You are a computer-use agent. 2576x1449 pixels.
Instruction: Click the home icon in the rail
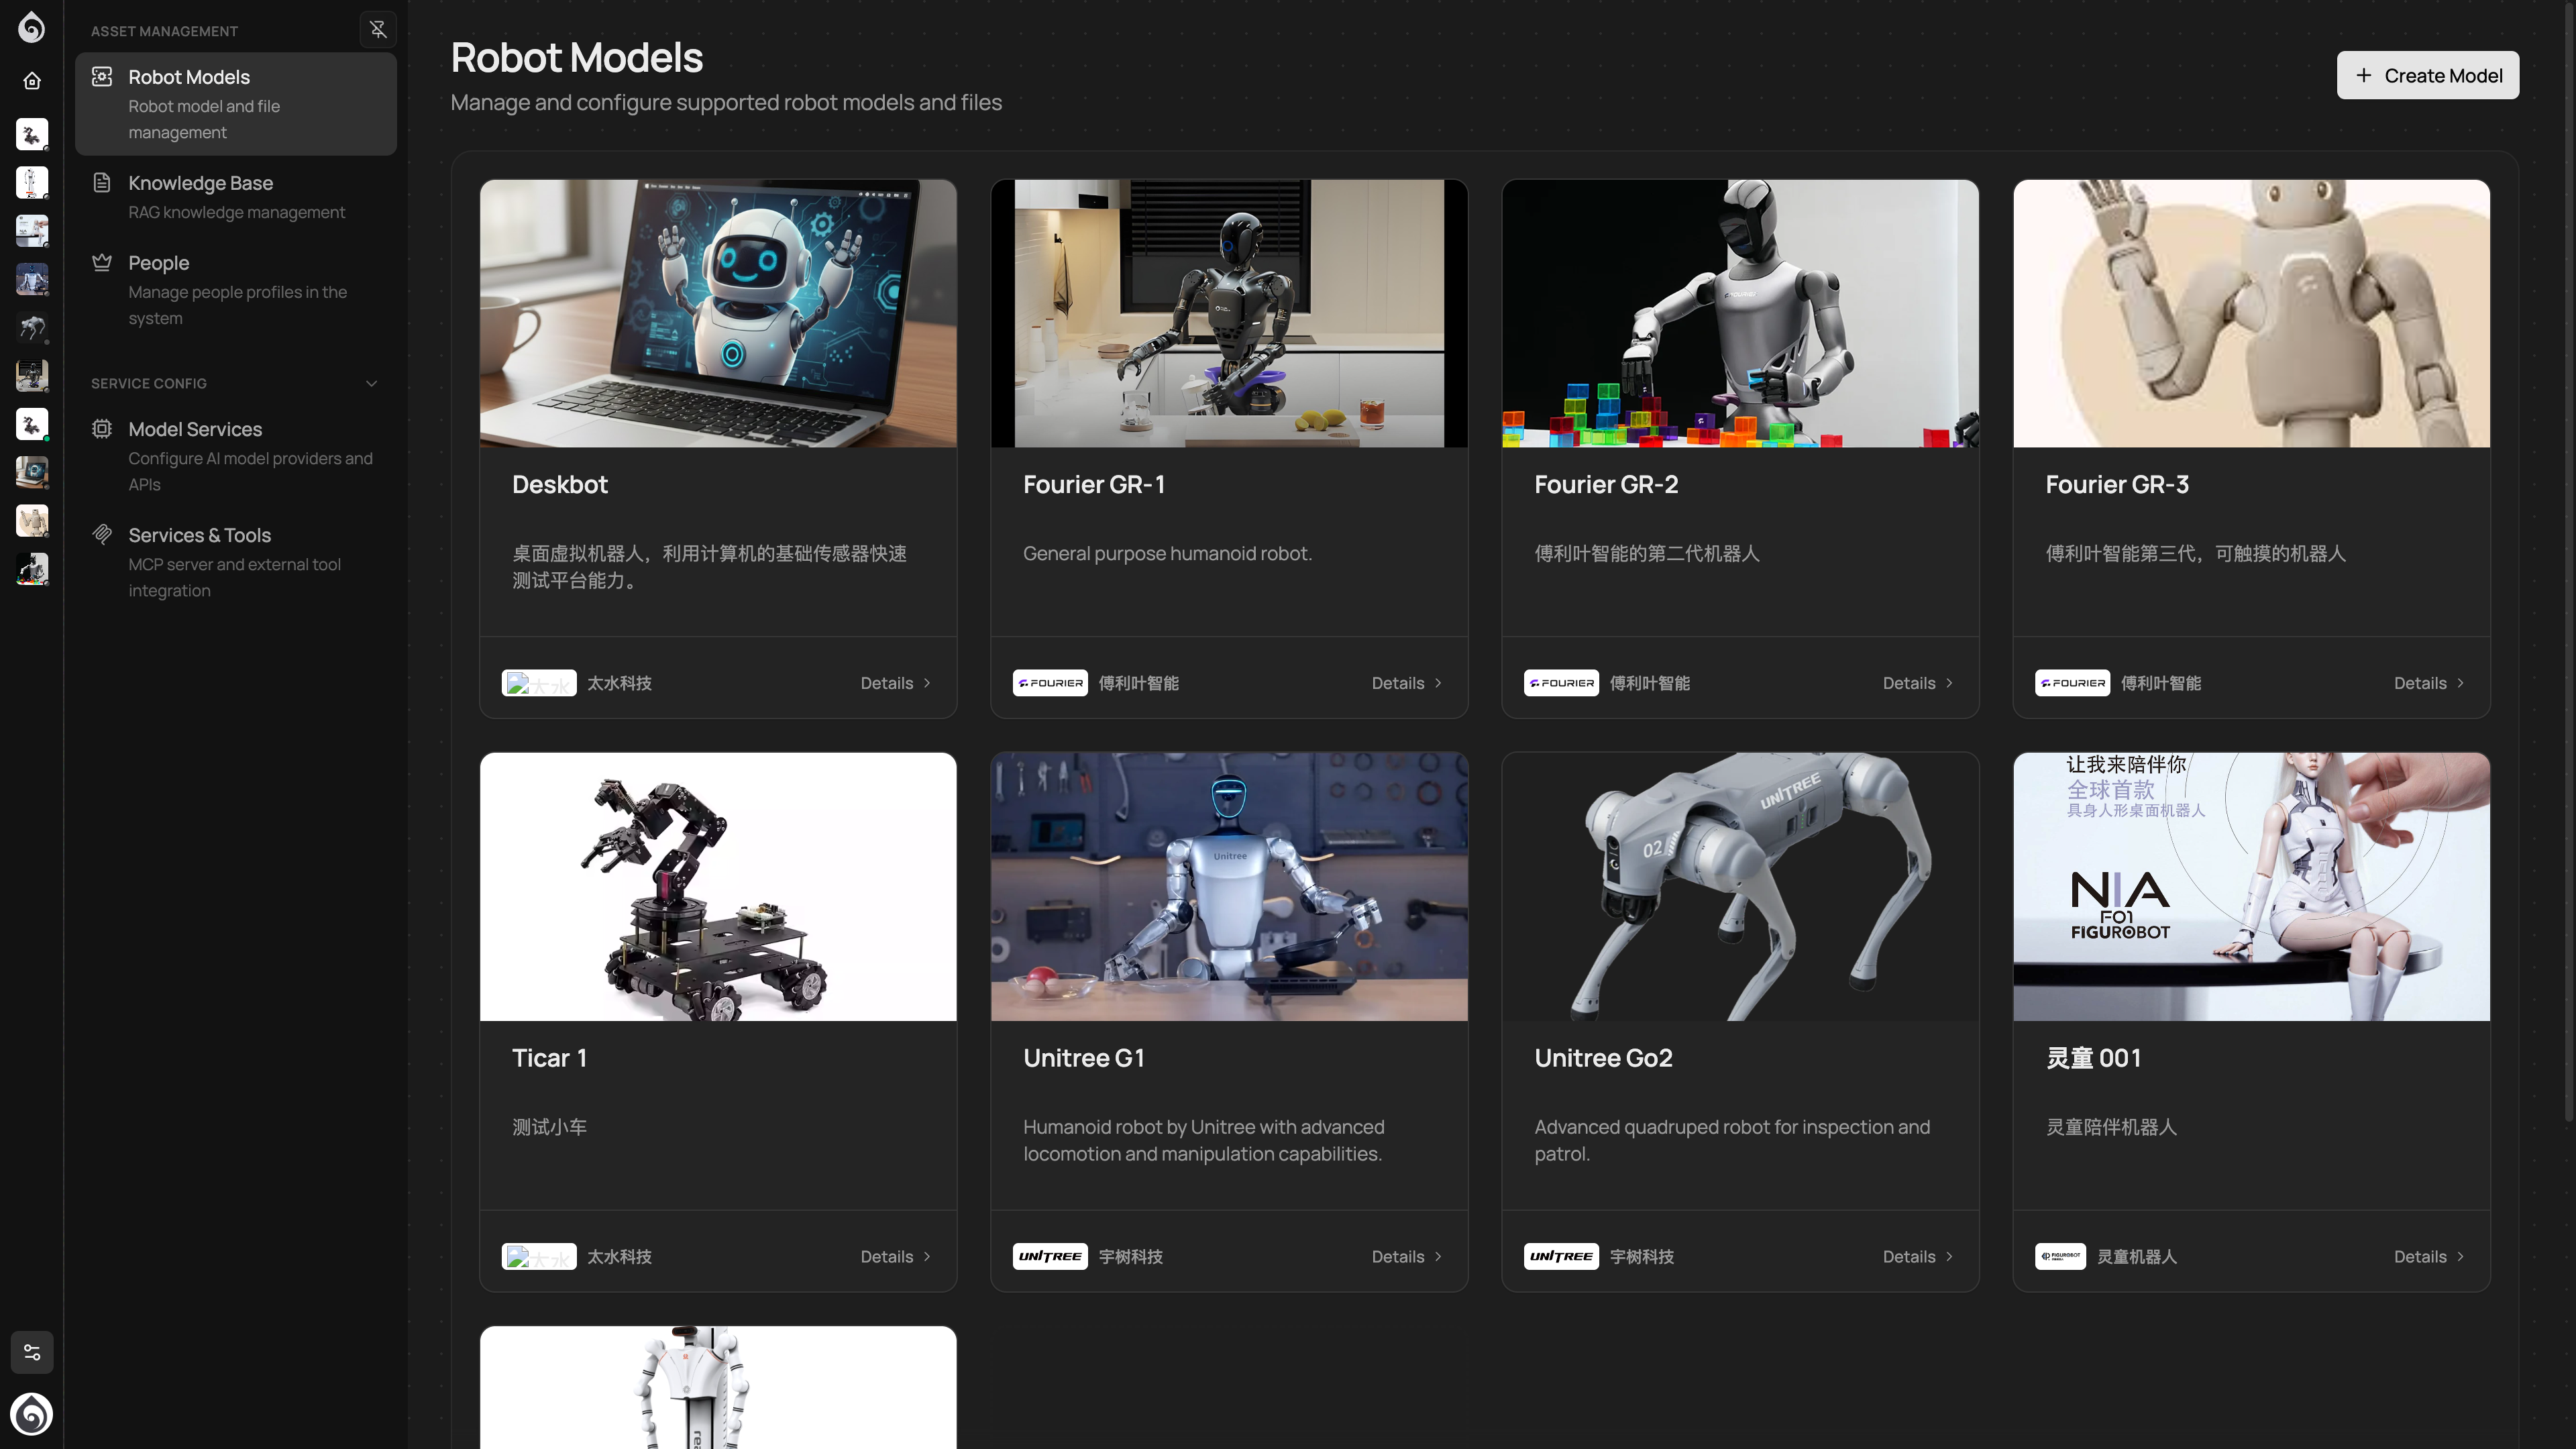tap(32, 81)
